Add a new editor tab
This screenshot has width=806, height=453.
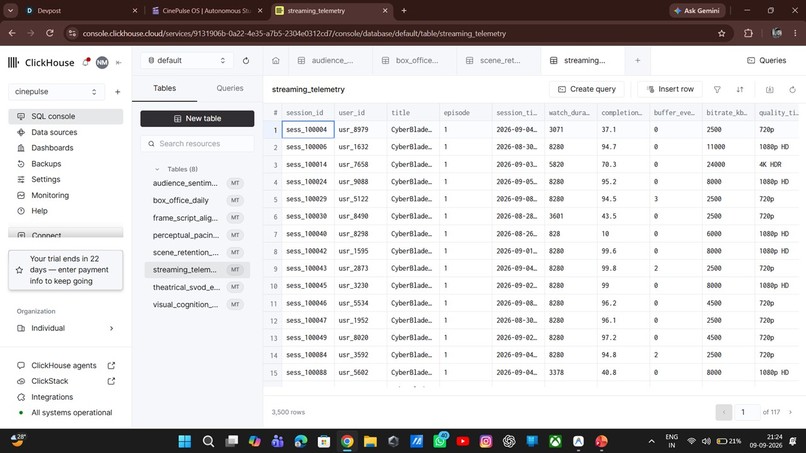637,61
